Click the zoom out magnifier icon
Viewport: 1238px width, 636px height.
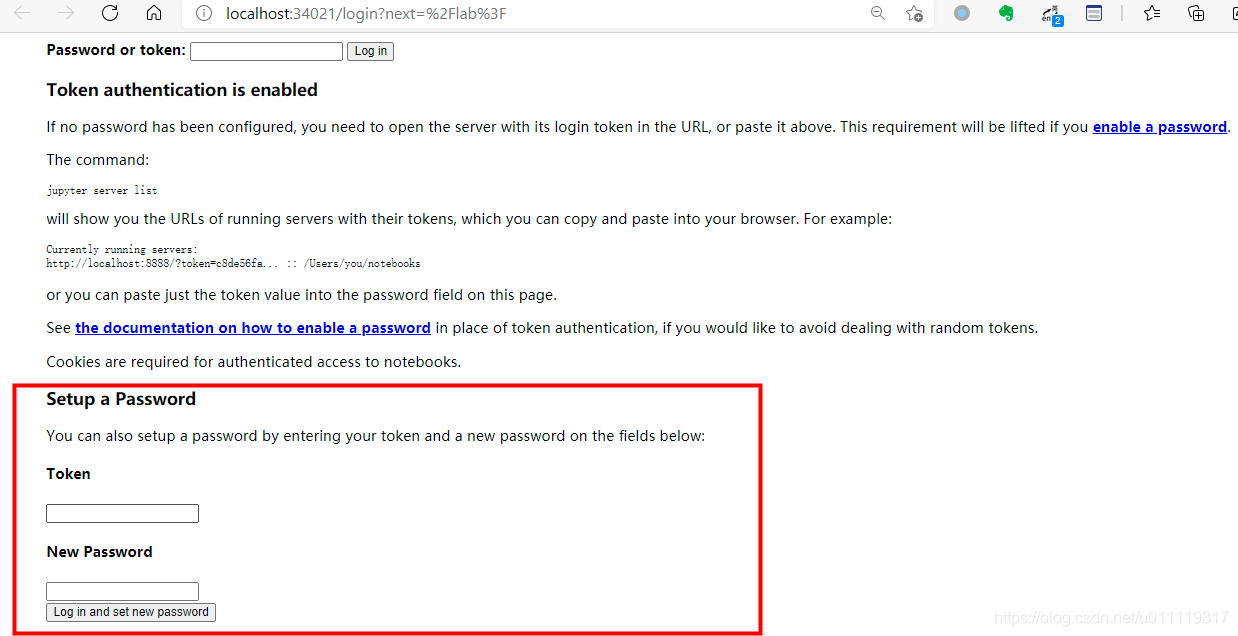pyautogui.click(x=878, y=13)
